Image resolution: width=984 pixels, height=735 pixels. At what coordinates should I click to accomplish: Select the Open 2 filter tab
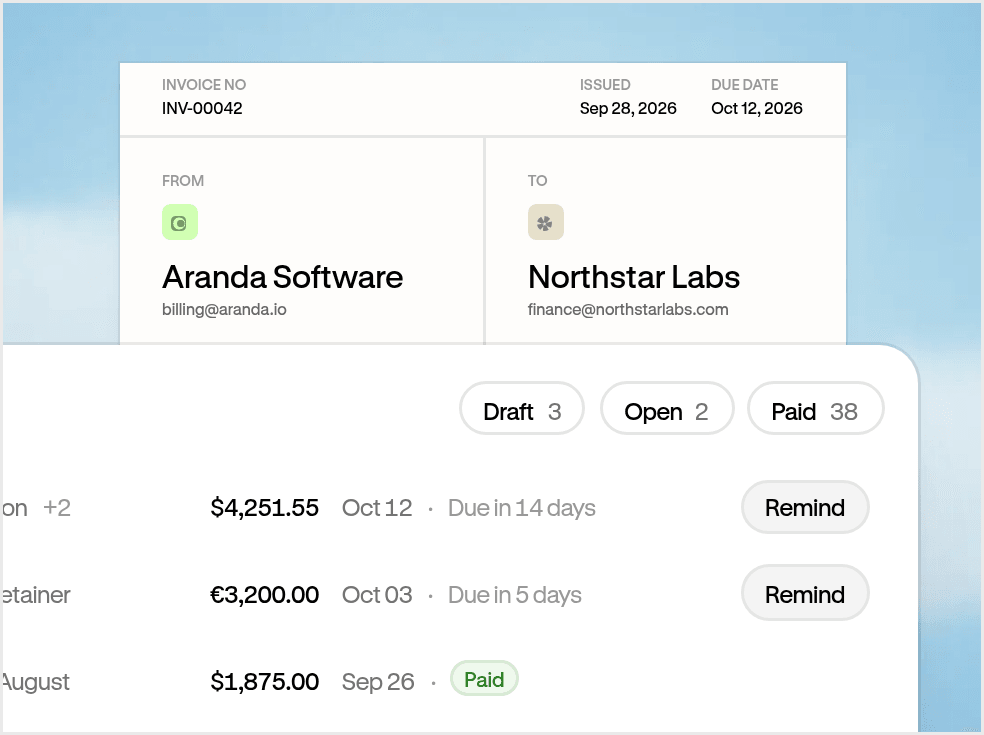click(667, 409)
